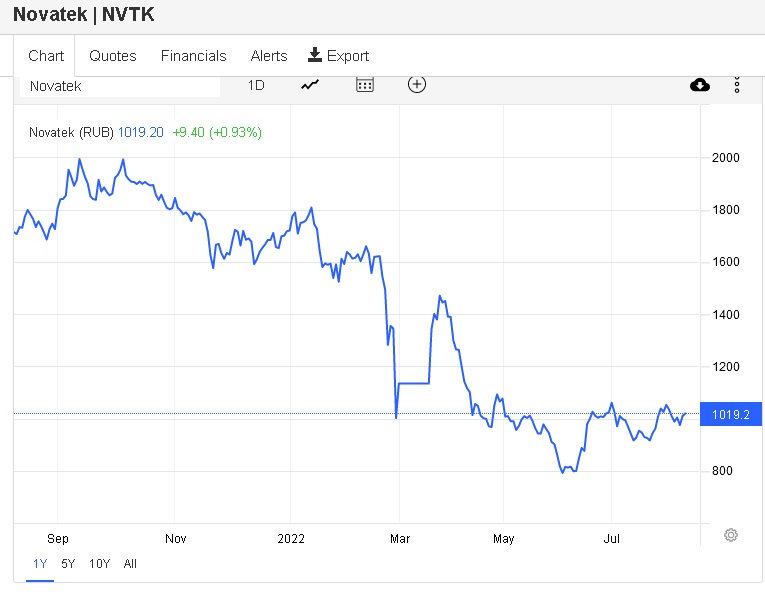Click the 1019.2 current price axis label

coord(732,414)
